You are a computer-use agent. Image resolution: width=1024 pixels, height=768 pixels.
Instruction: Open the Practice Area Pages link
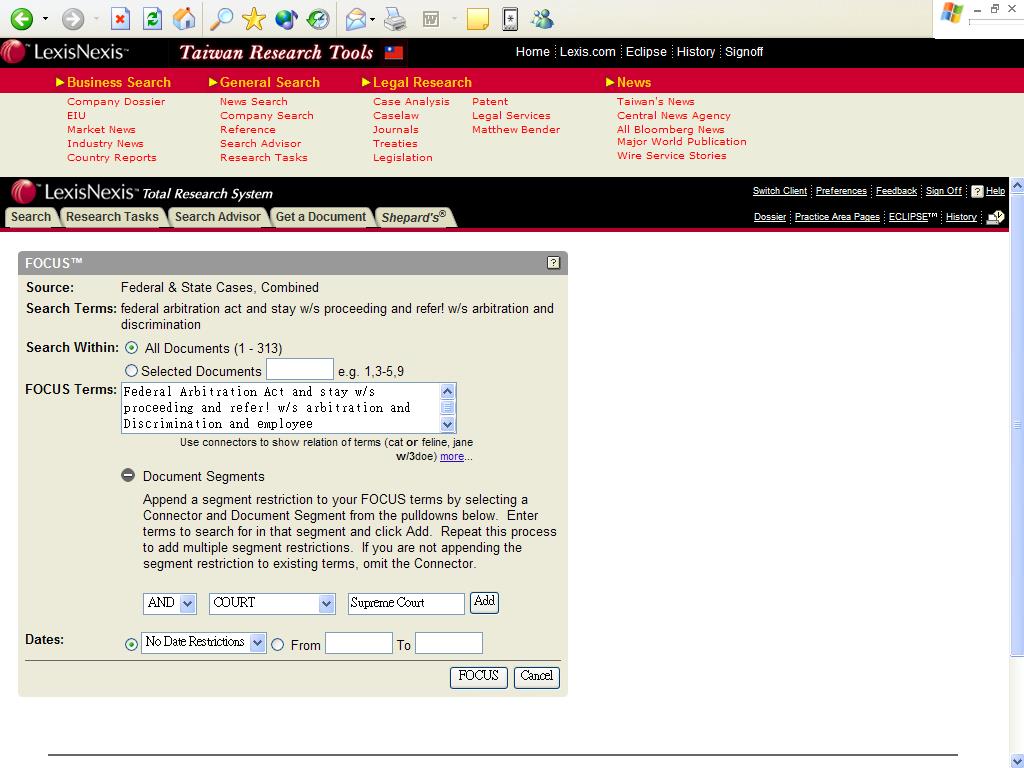click(x=837, y=217)
